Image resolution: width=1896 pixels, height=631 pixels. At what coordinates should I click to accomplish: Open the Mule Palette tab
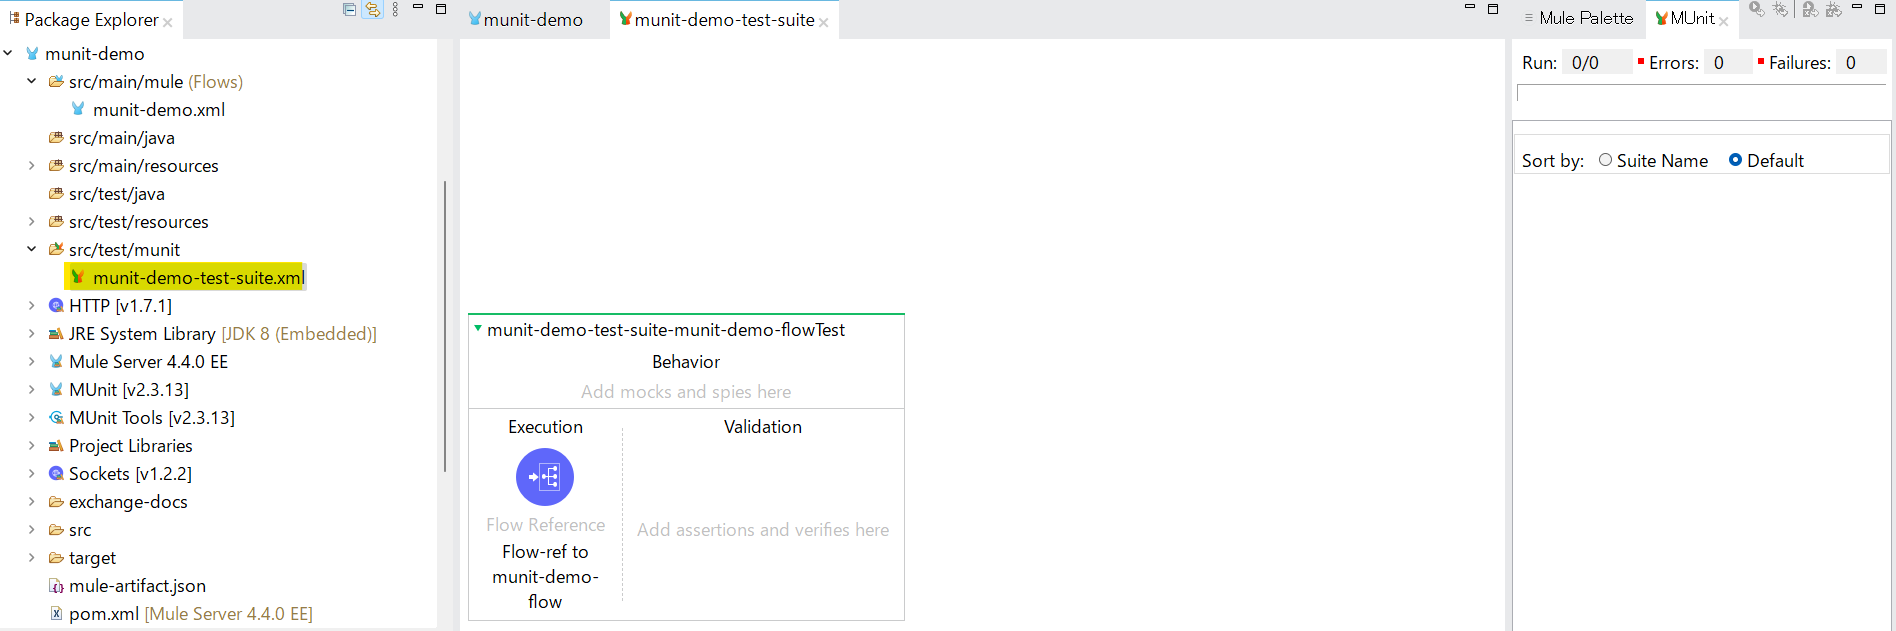[1579, 18]
